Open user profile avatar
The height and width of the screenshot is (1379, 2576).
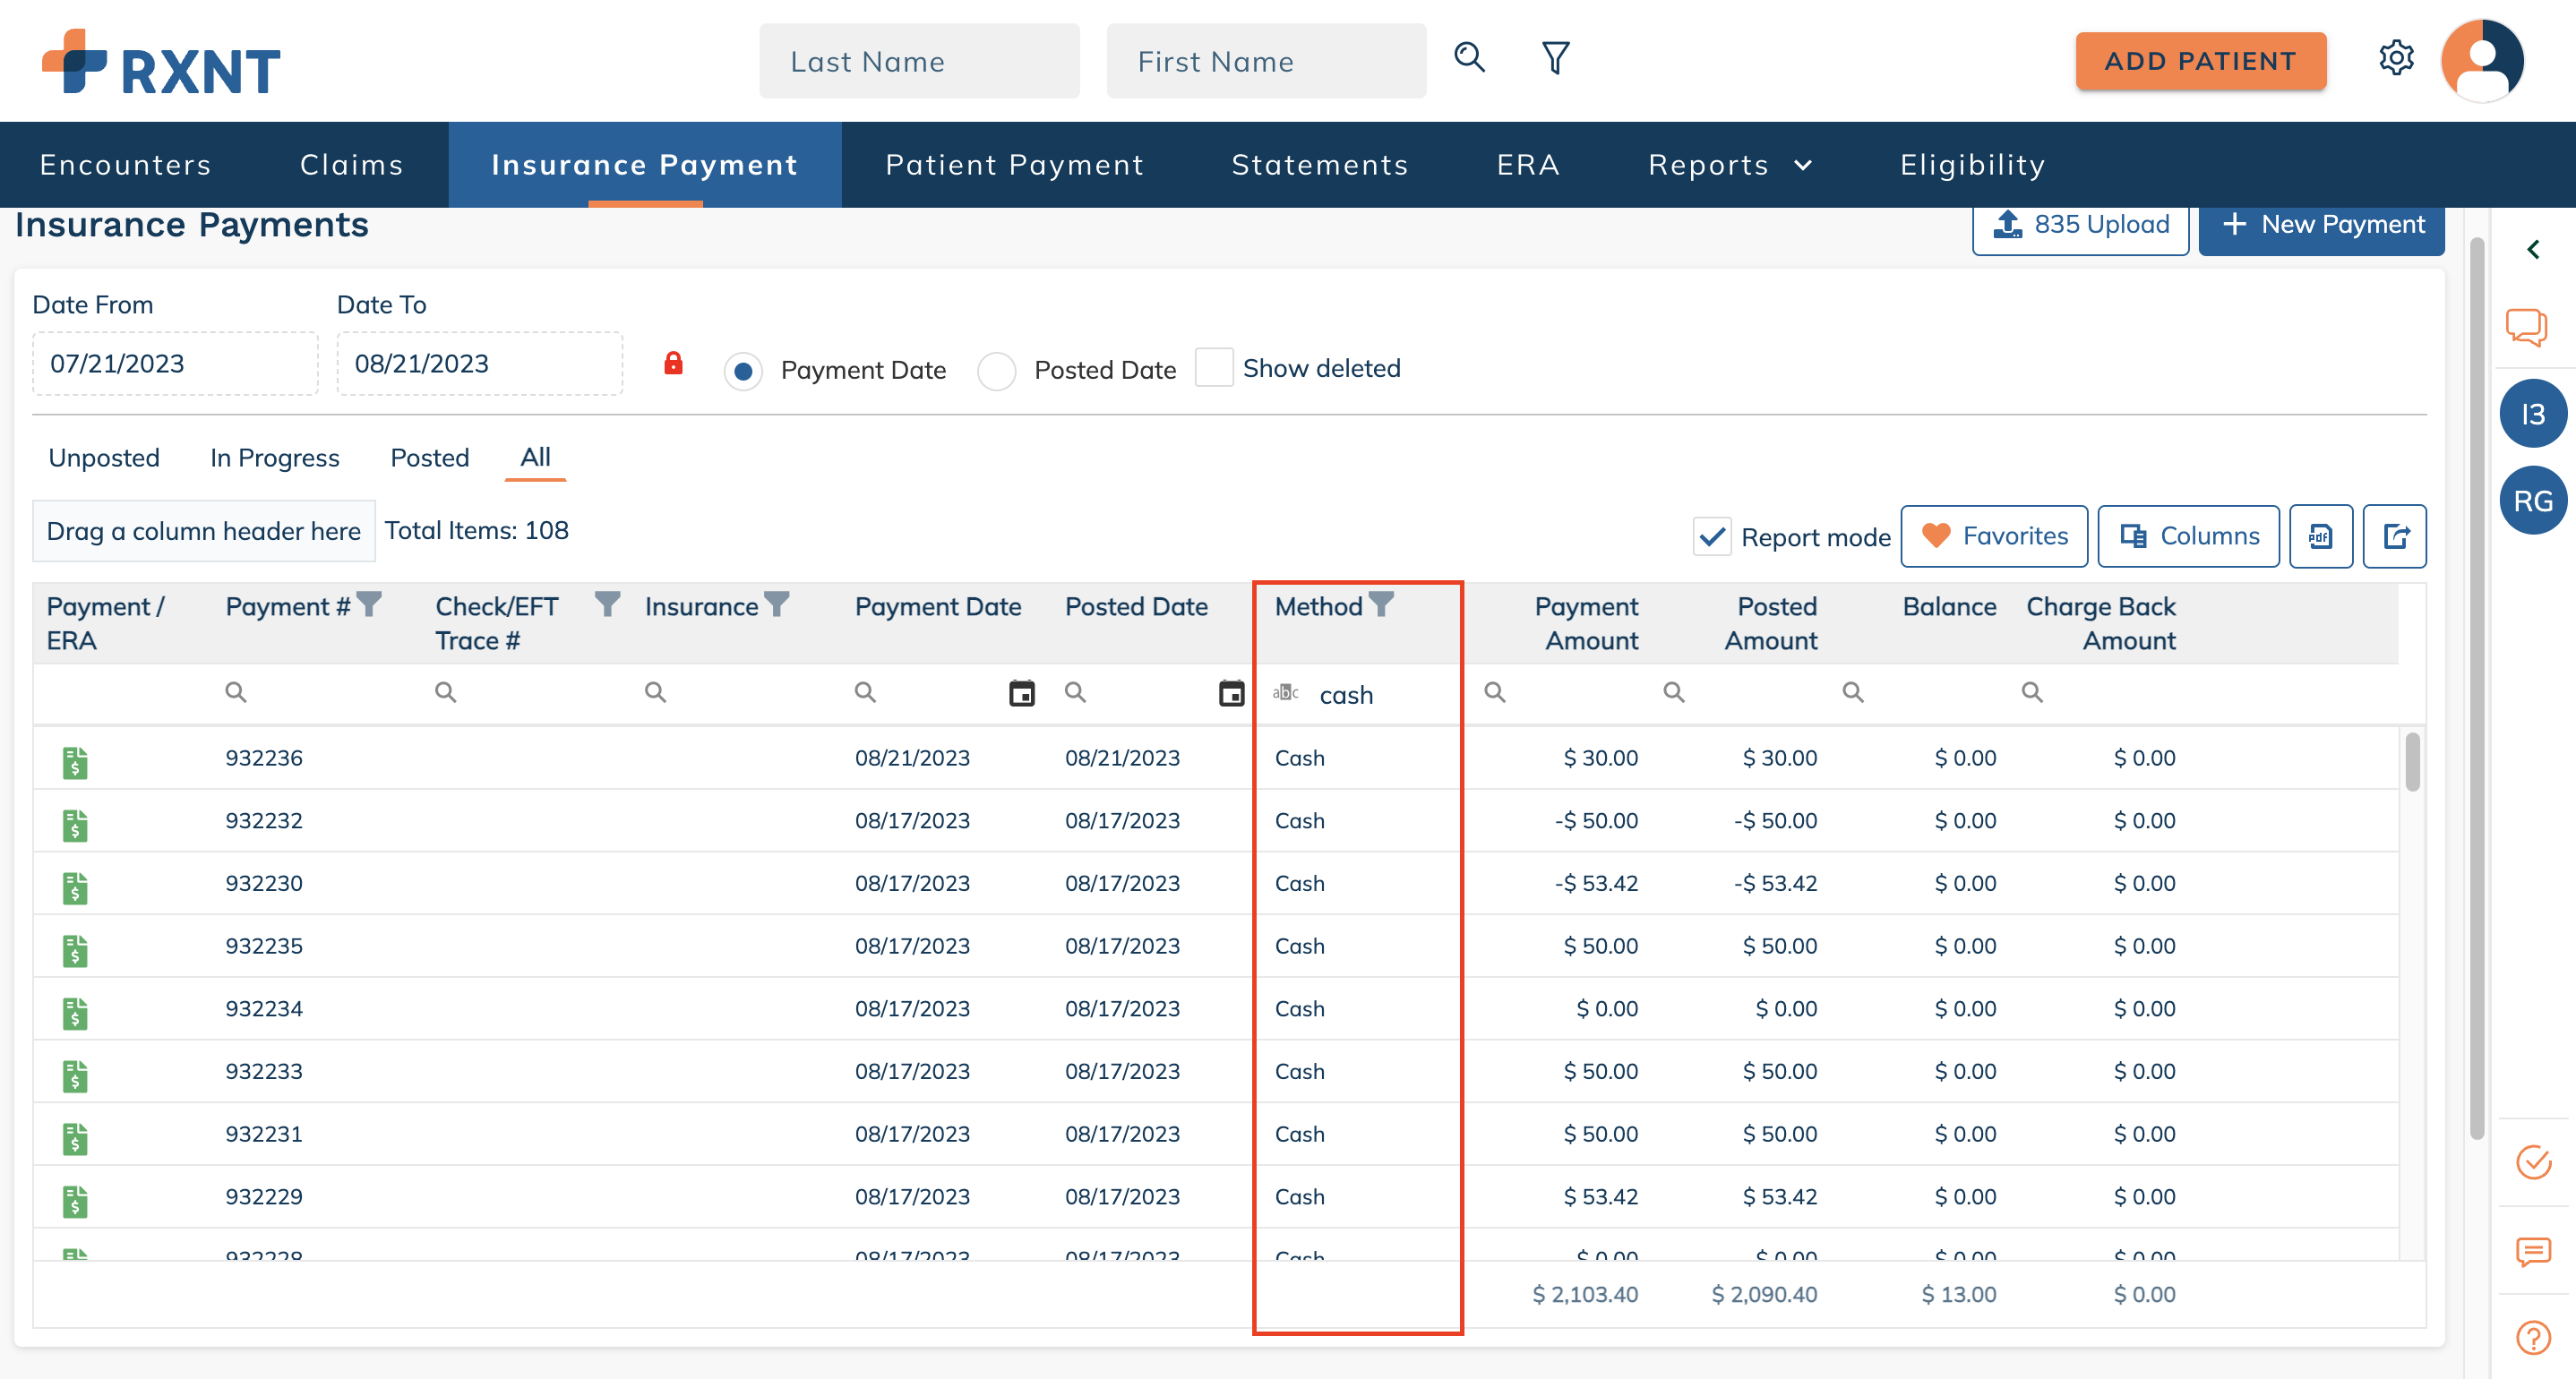pos(2482,60)
